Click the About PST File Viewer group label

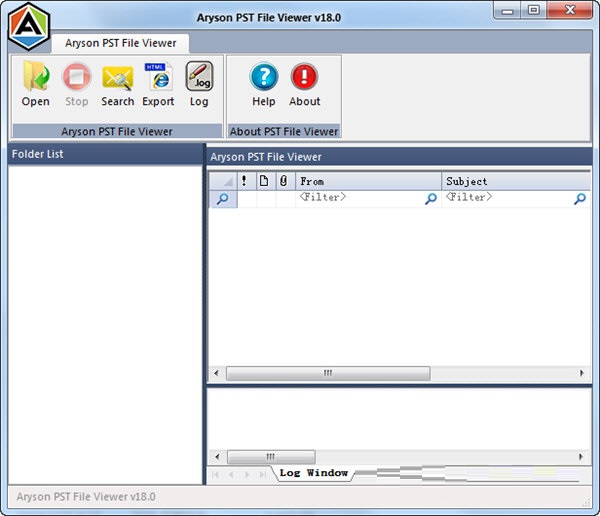[284, 131]
